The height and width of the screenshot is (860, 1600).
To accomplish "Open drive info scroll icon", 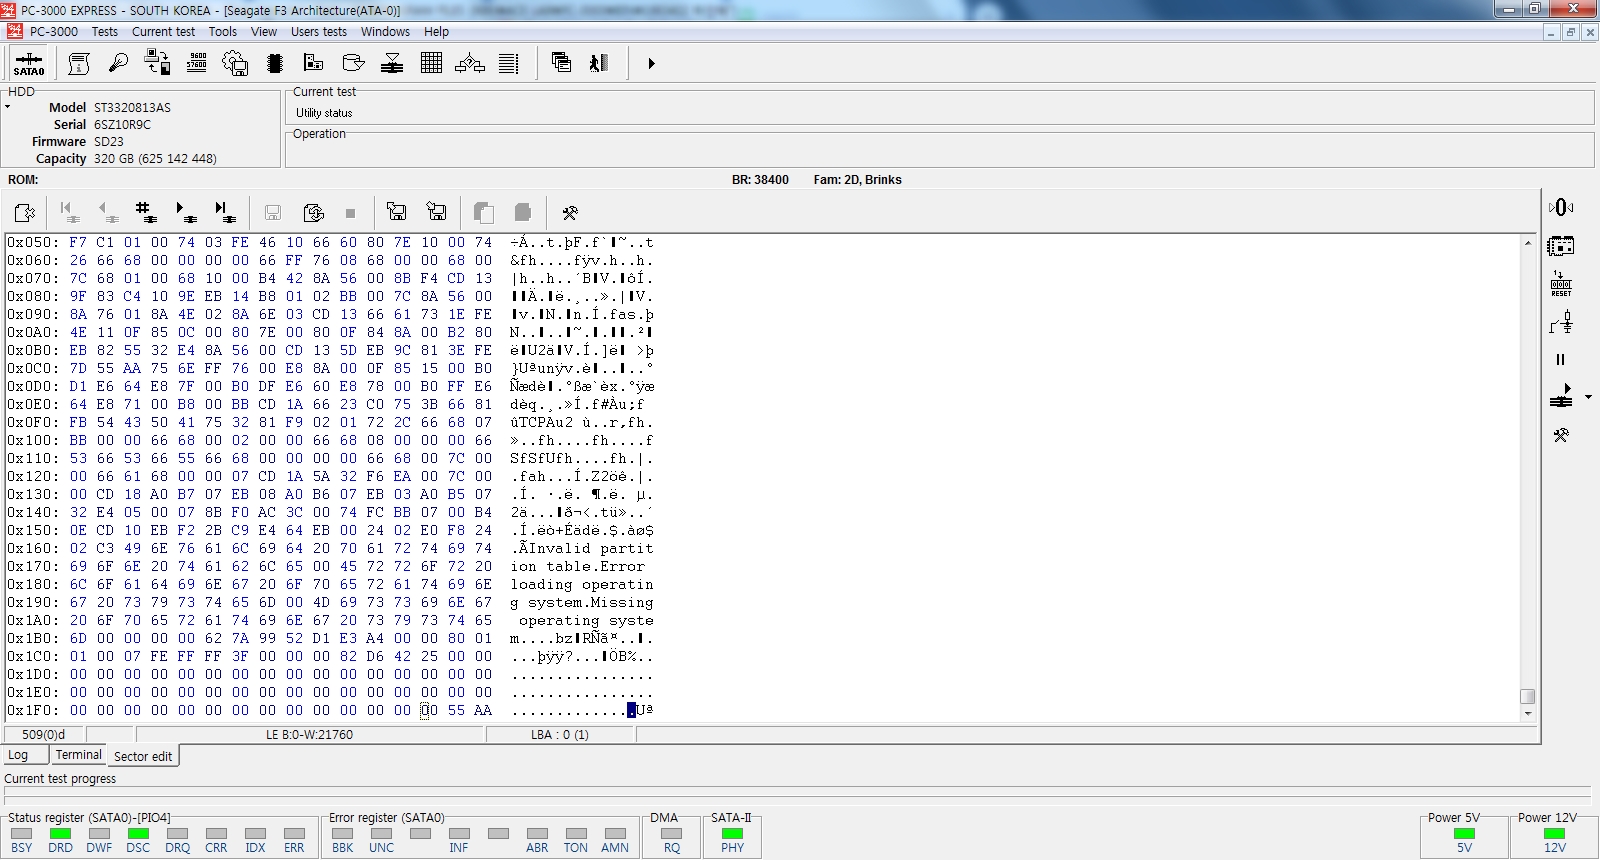I will [x=79, y=63].
